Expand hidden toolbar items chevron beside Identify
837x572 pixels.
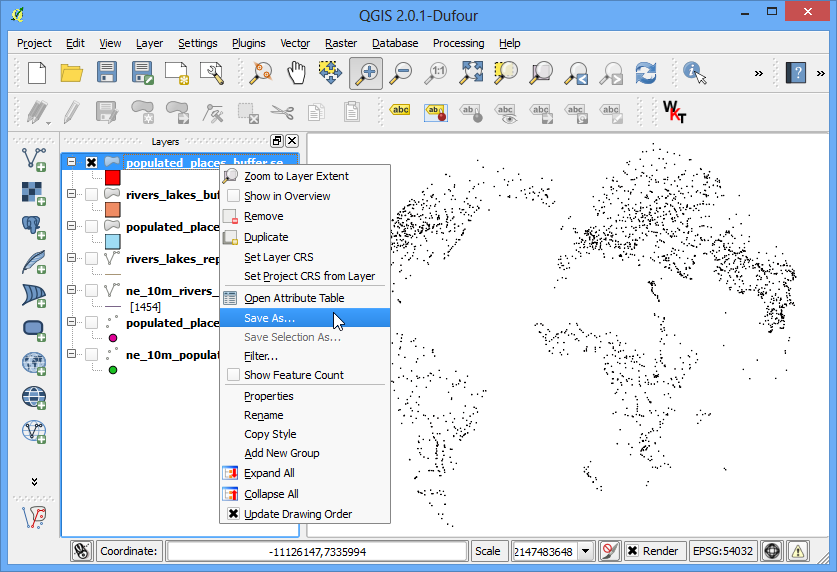pos(759,74)
